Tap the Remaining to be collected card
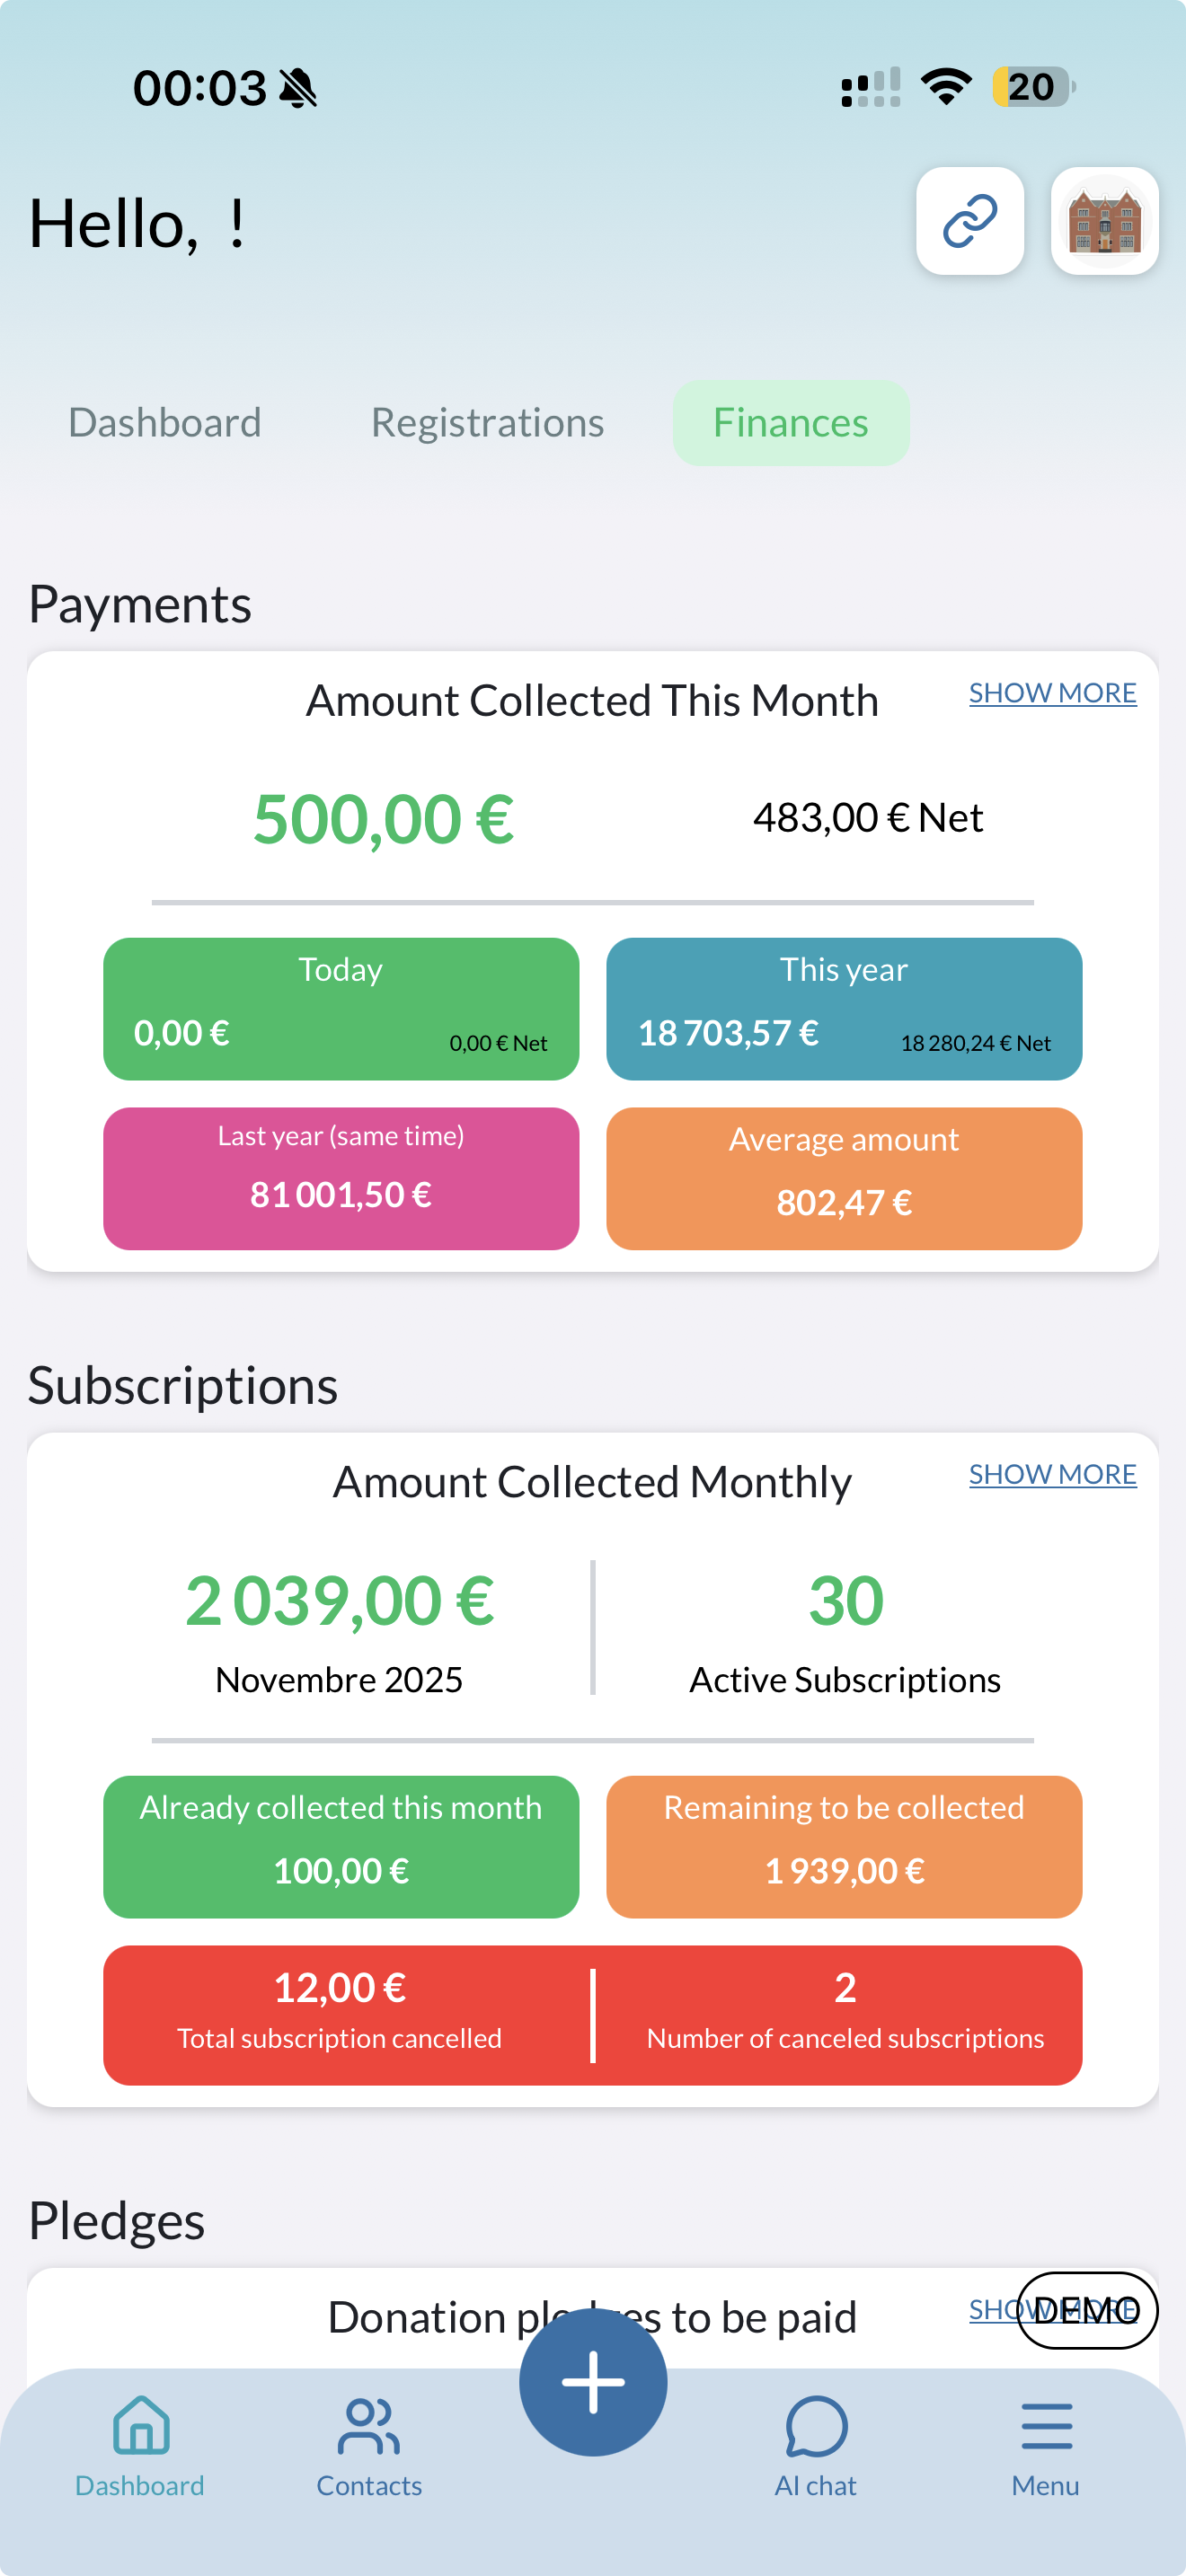Image resolution: width=1186 pixels, height=2576 pixels. coord(844,1846)
